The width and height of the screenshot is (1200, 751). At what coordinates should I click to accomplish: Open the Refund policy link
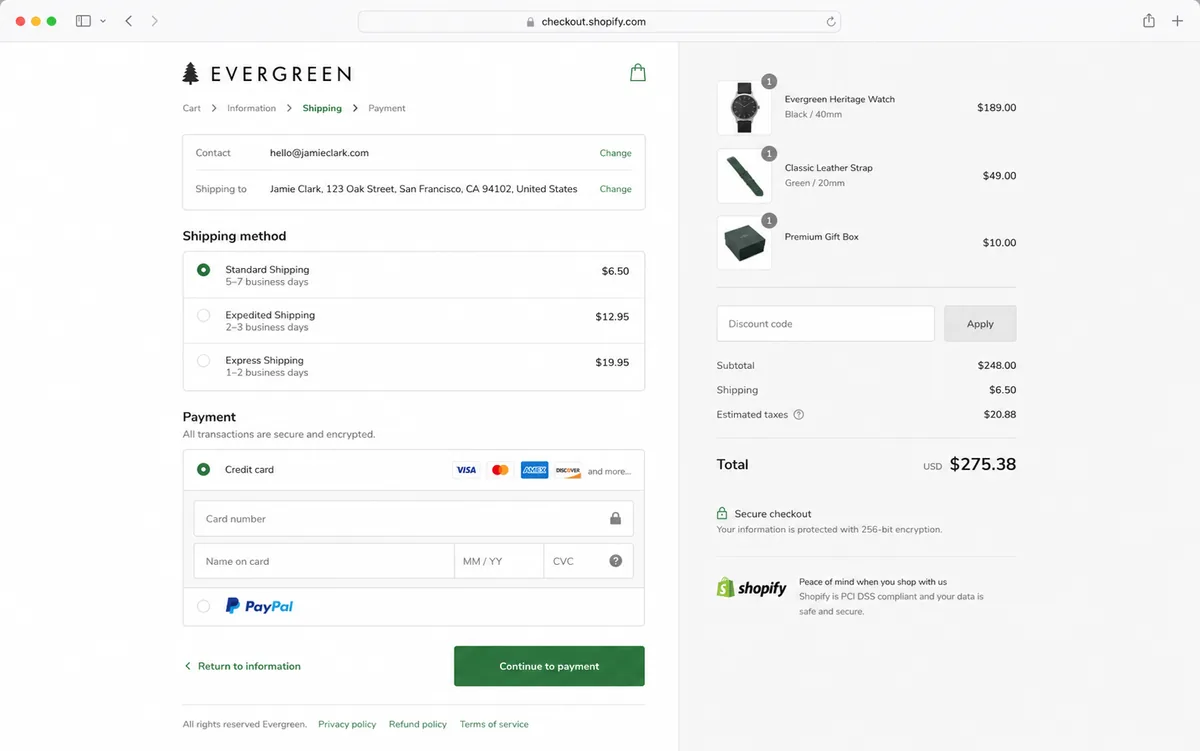(x=418, y=724)
